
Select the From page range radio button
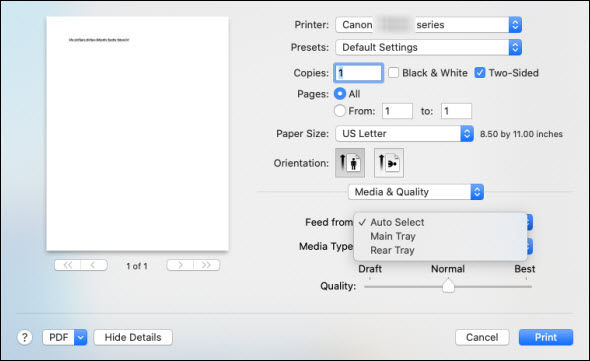tap(340, 111)
